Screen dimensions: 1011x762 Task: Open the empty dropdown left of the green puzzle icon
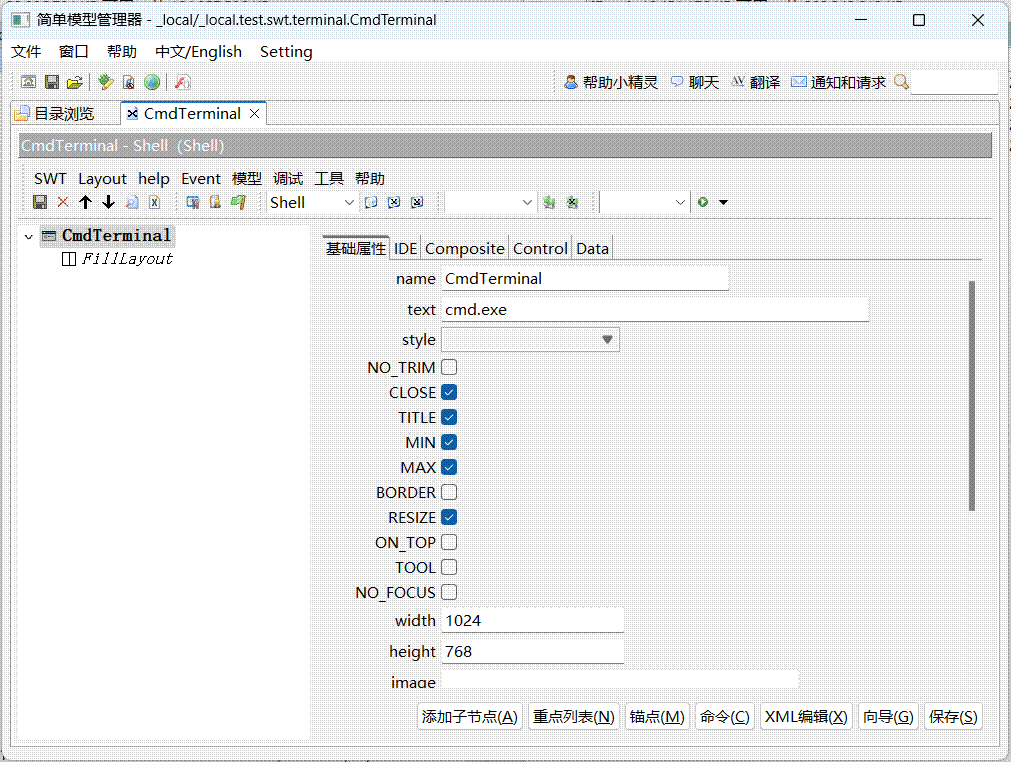(491, 202)
